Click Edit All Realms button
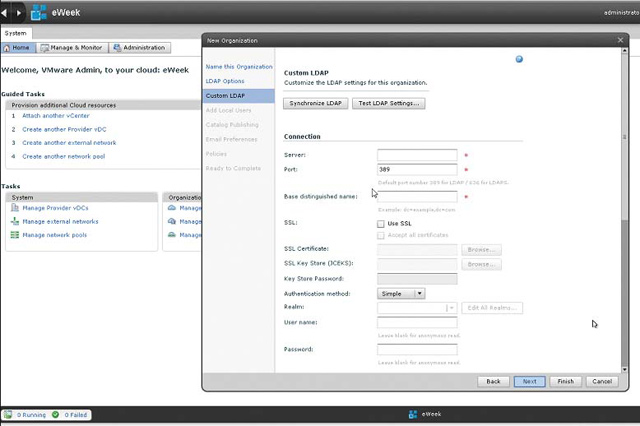 [x=492, y=308]
